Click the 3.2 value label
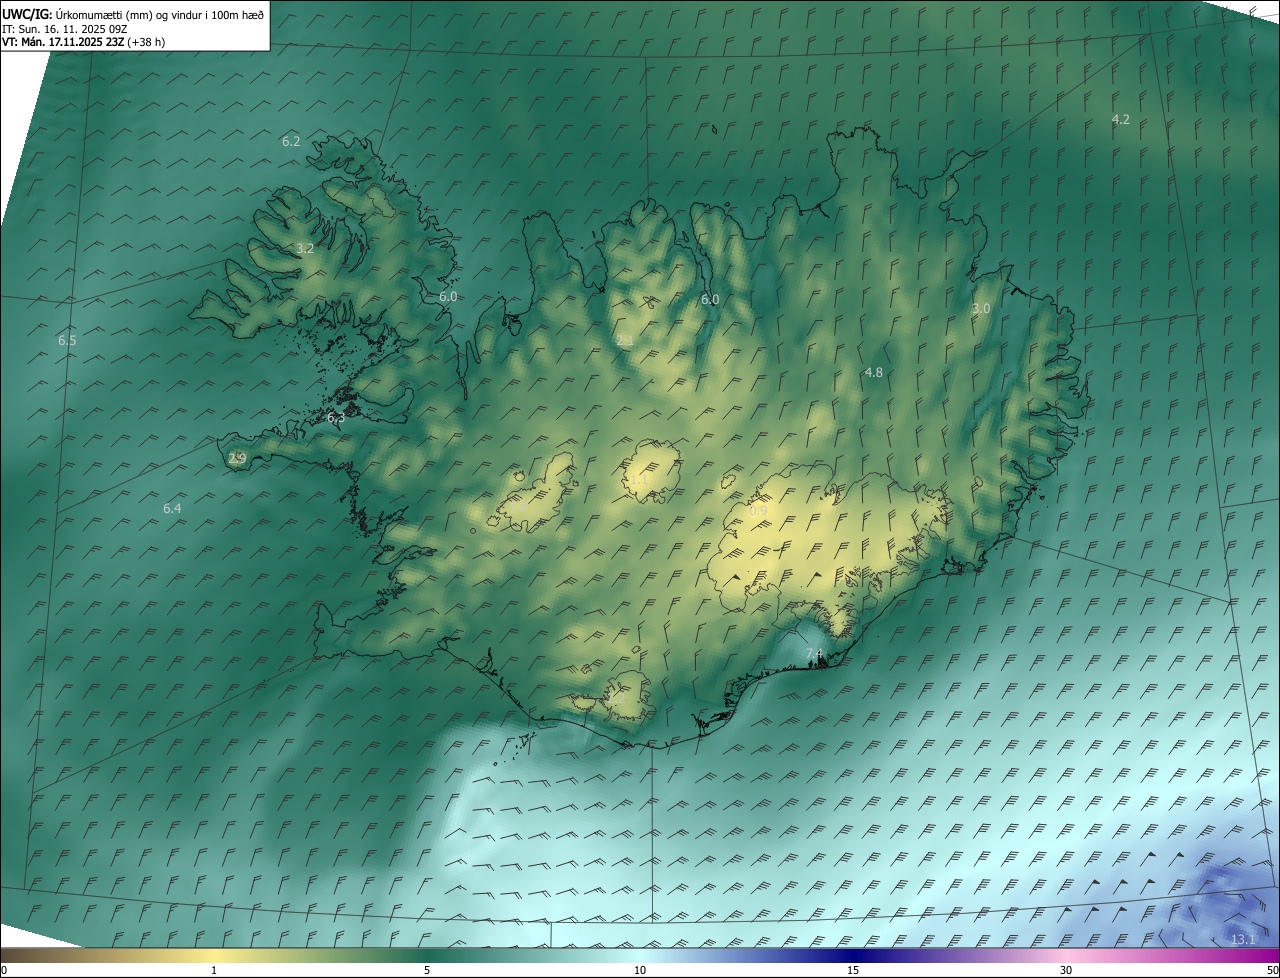The image size is (1280, 978). pyautogui.click(x=305, y=248)
